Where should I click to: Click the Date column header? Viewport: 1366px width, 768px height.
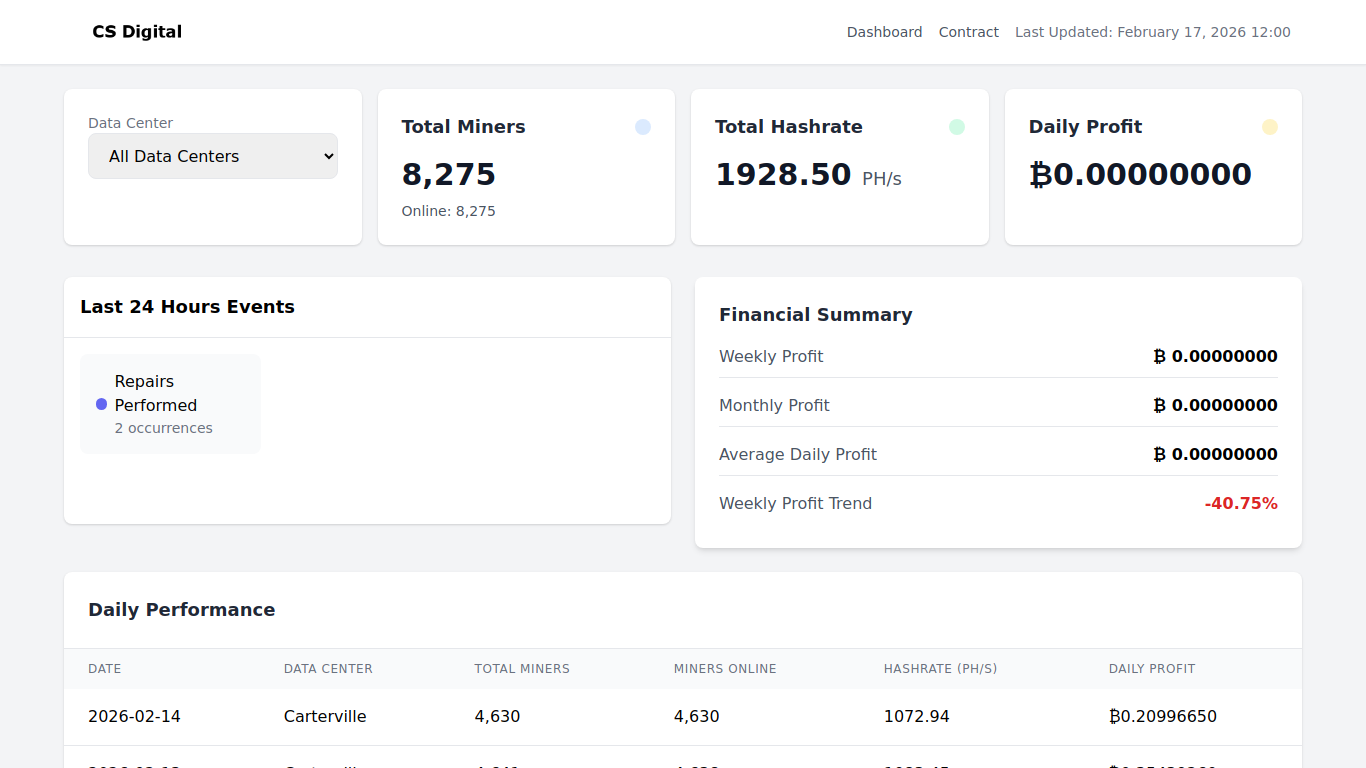105,669
